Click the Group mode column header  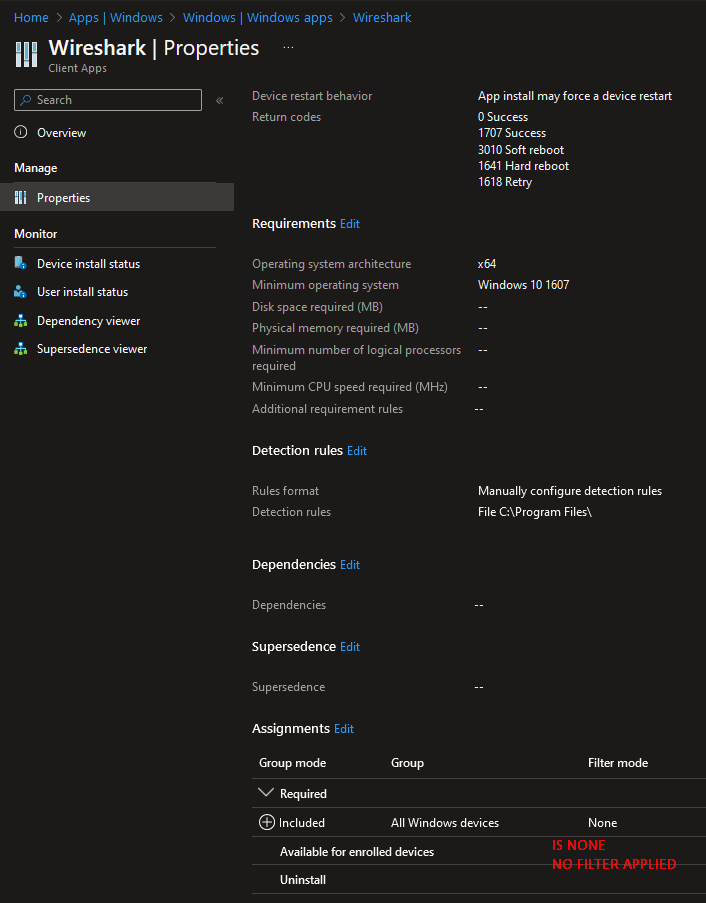[293, 762]
